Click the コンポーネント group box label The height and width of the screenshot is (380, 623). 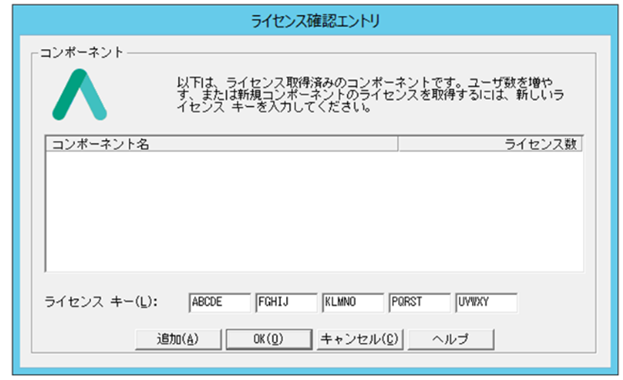pos(81,52)
